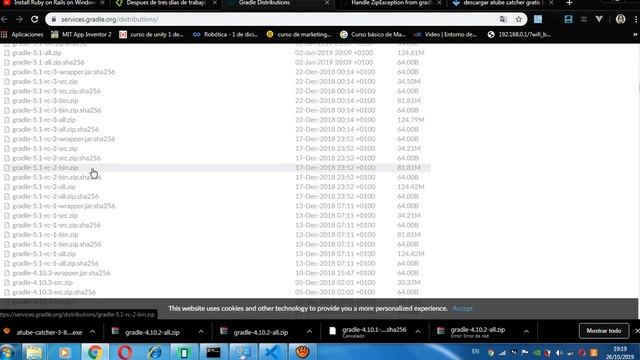Accept the cookies notice
The width and height of the screenshot is (640, 360).
(462, 309)
